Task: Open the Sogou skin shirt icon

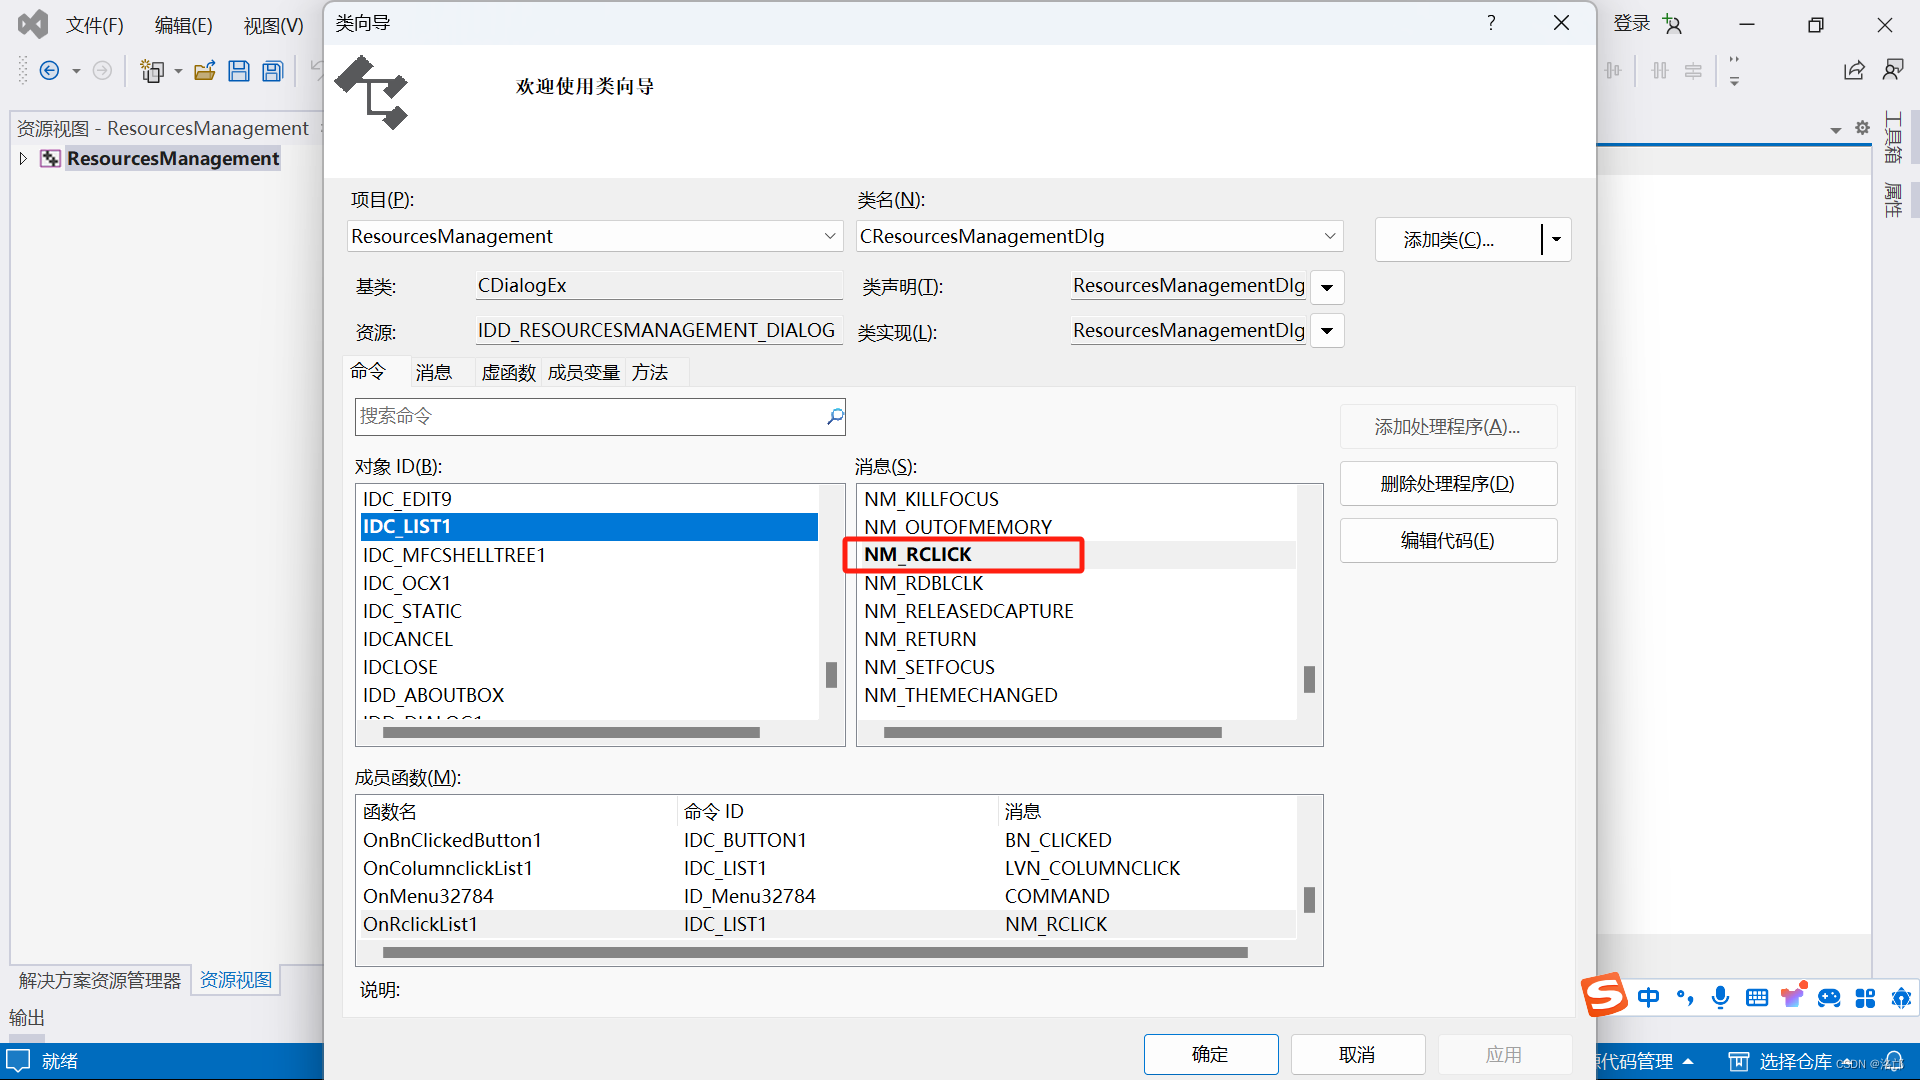Action: coord(1792,995)
